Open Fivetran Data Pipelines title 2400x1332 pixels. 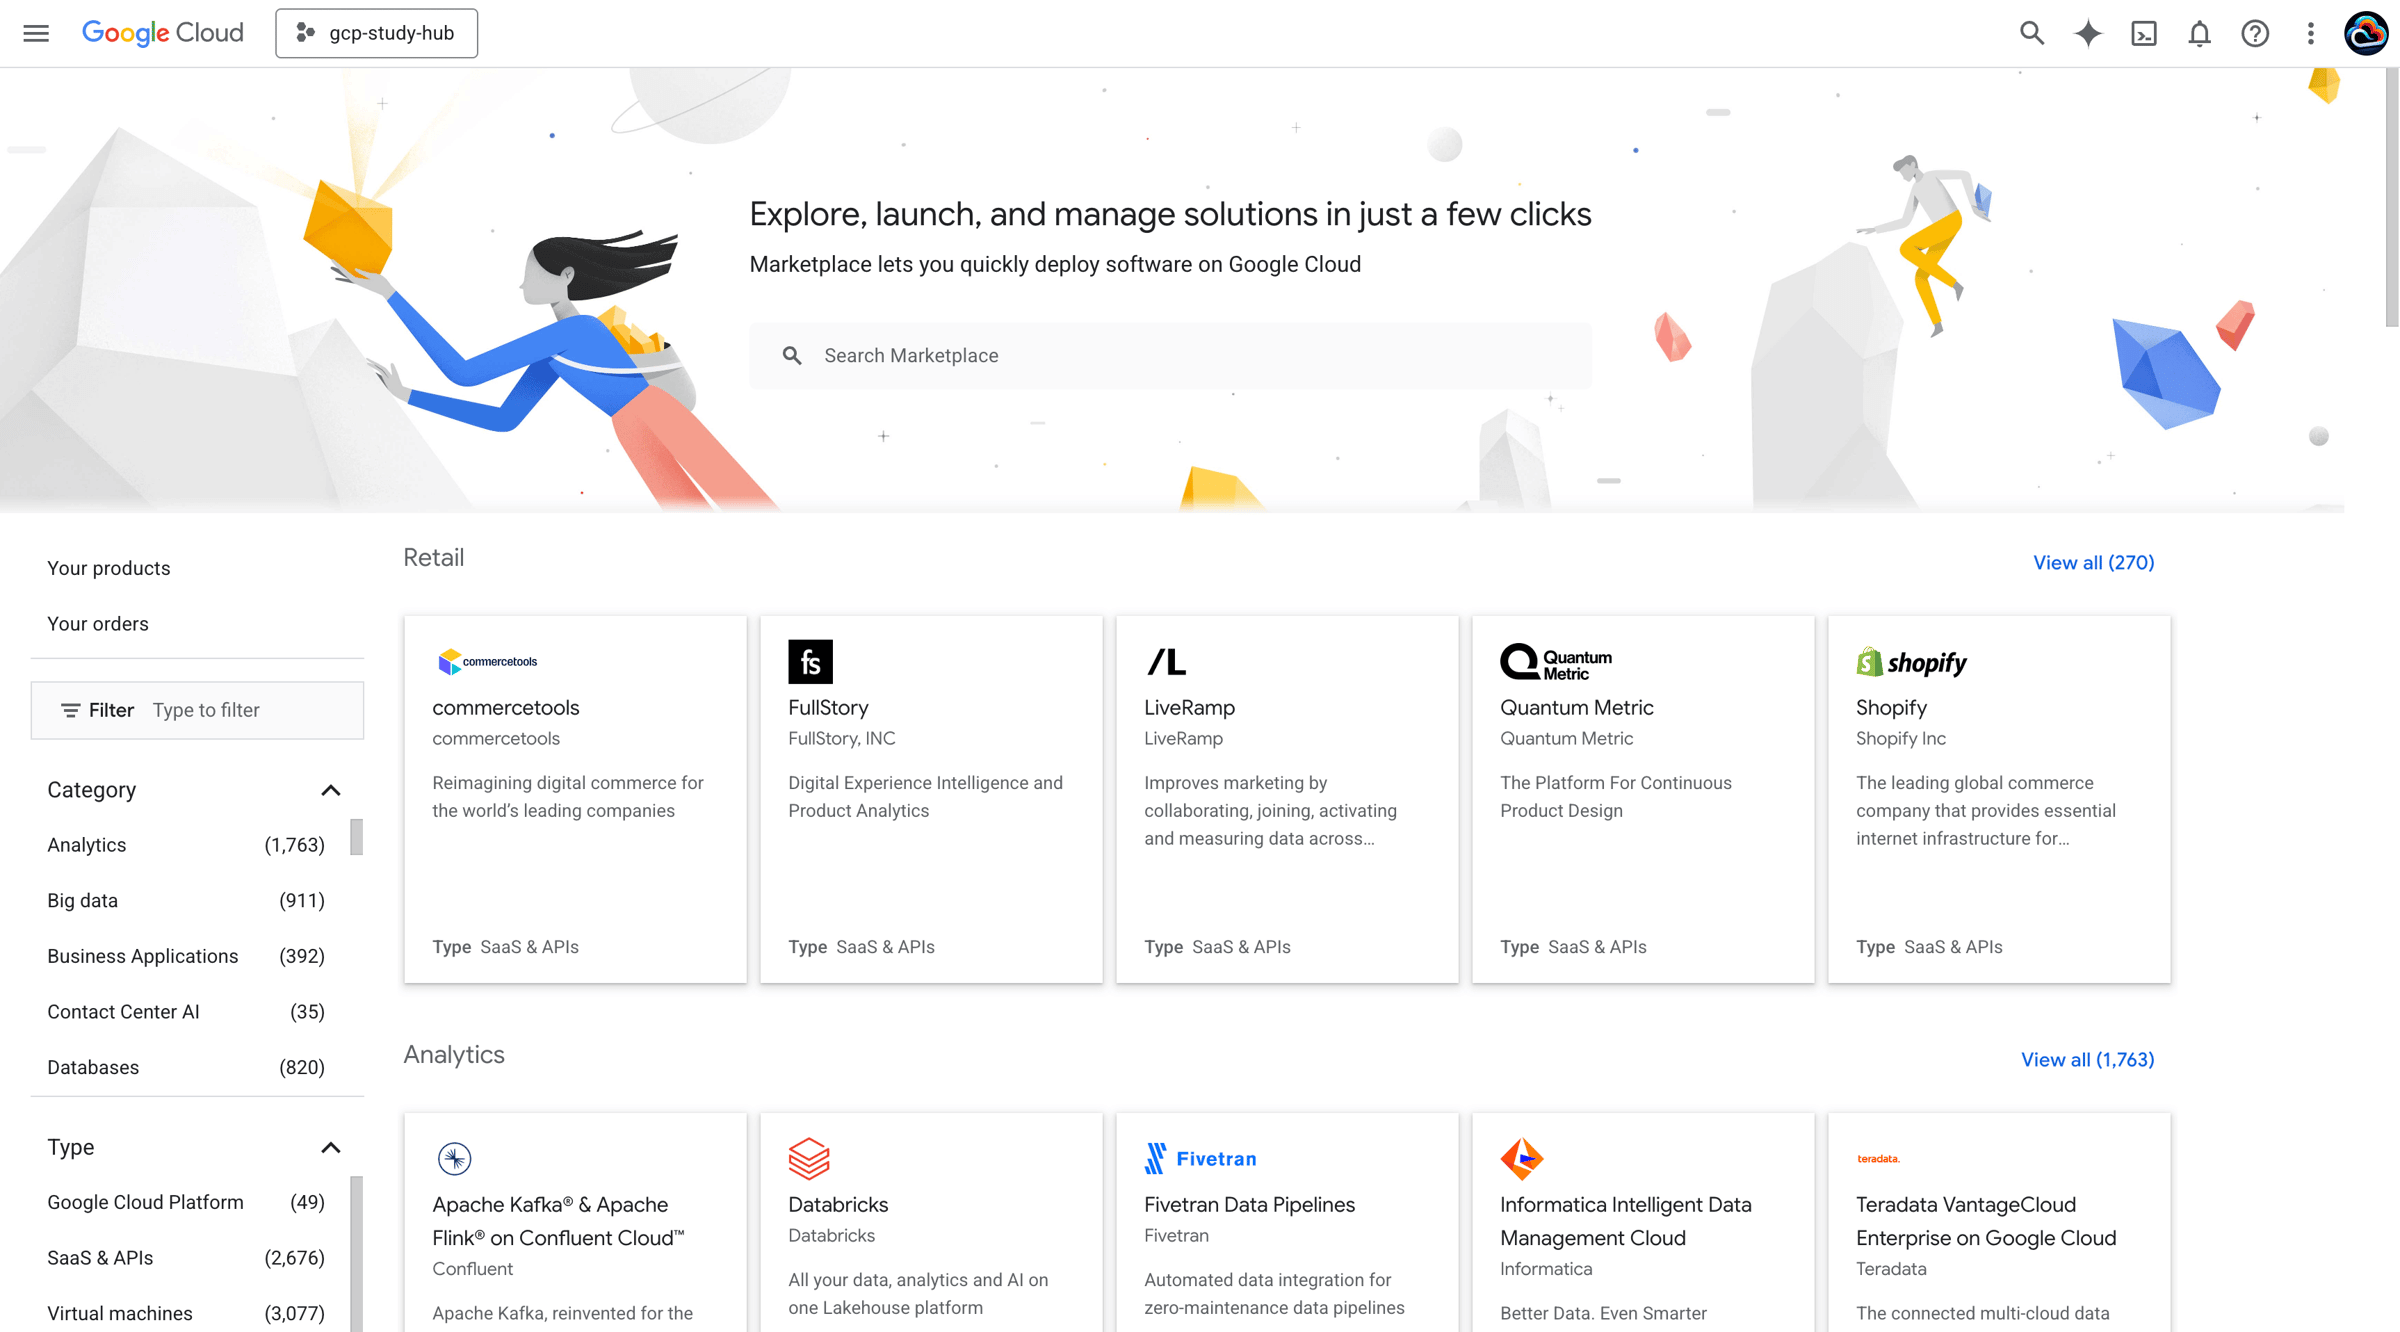coord(1249,1205)
